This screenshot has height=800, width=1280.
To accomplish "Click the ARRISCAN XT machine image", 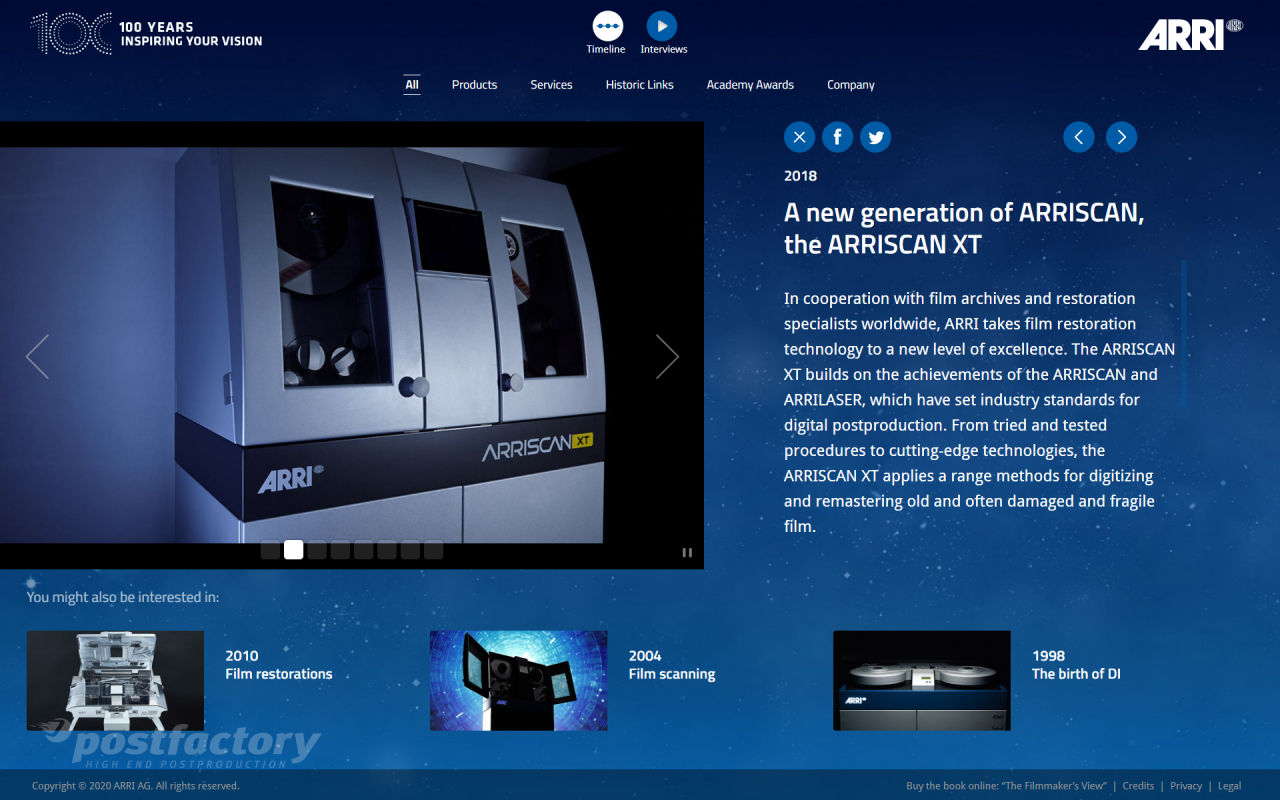I will pyautogui.click(x=352, y=345).
